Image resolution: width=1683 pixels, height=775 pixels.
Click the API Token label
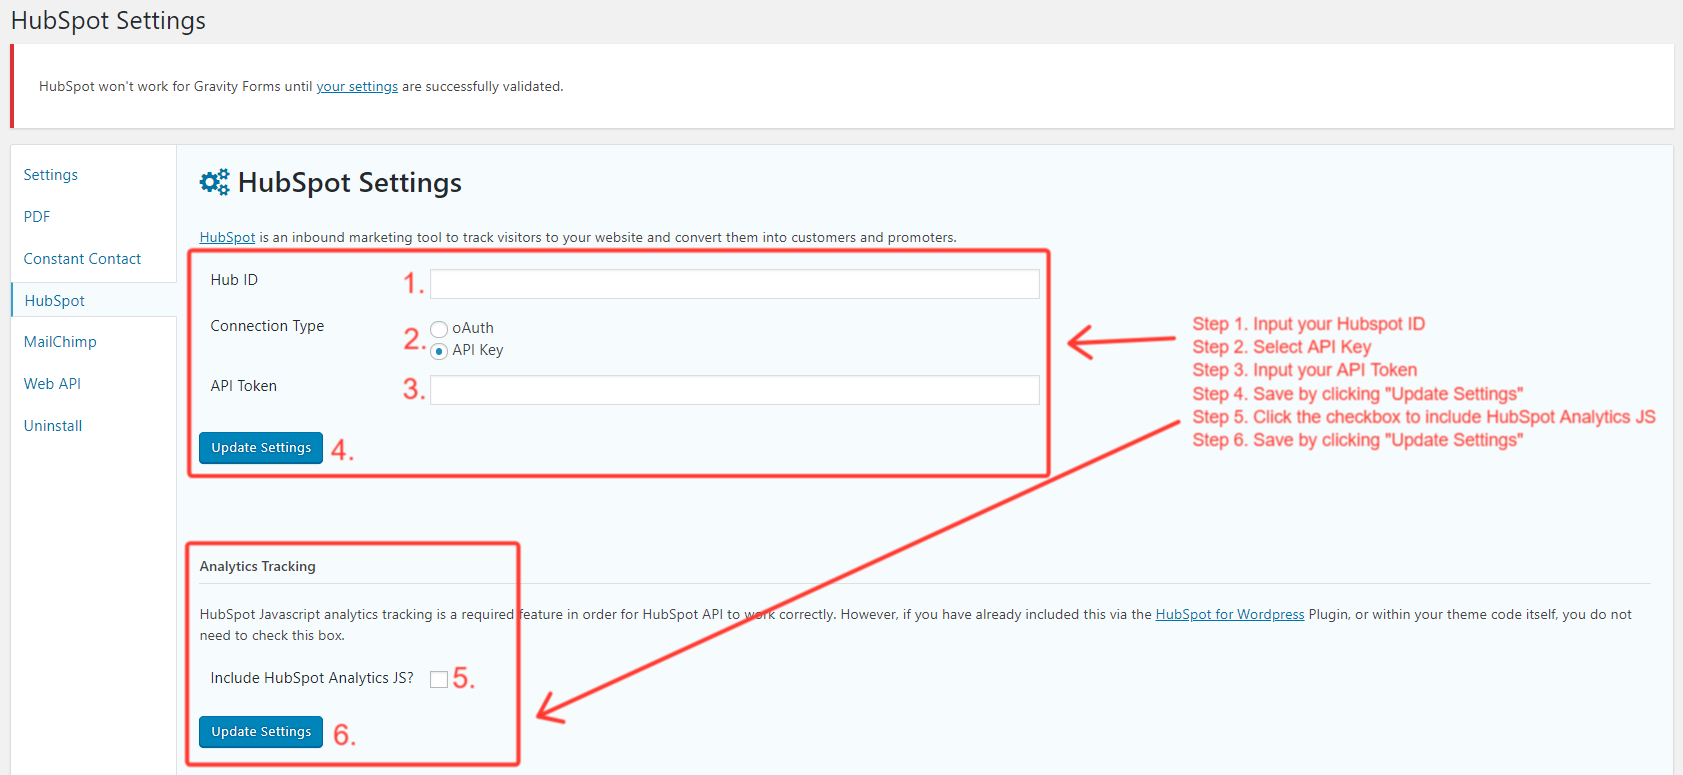[x=244, y=386]
